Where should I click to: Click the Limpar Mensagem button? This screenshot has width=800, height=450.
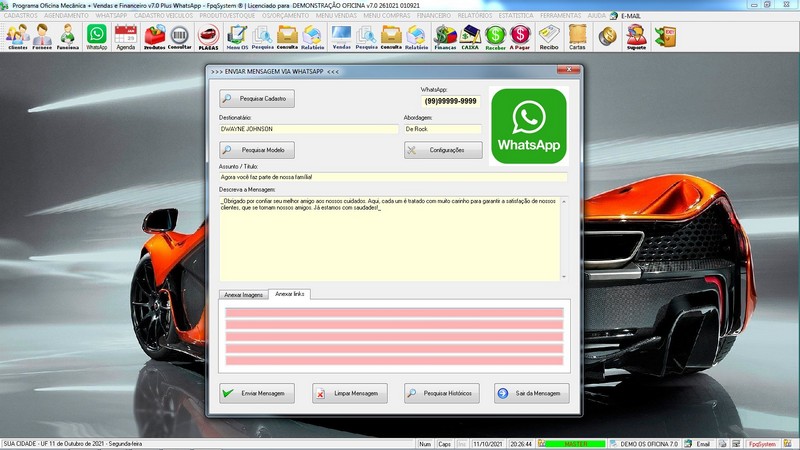[349, 393]
